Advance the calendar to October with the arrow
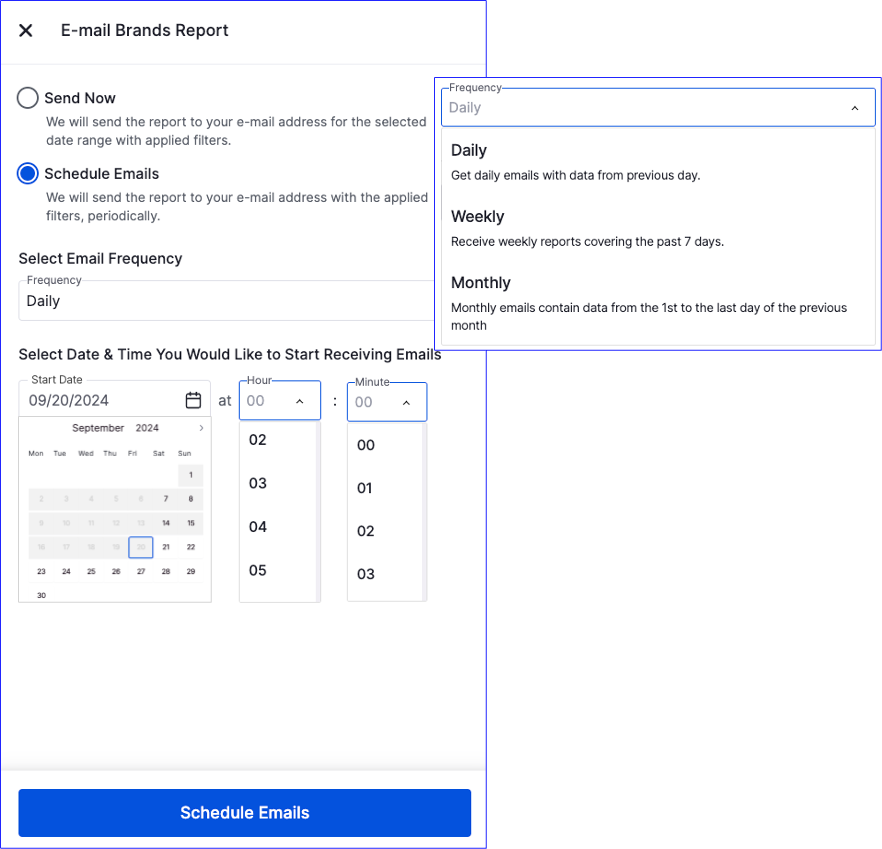This screenshot has width=882, height=849. click(x=199, y=427)
